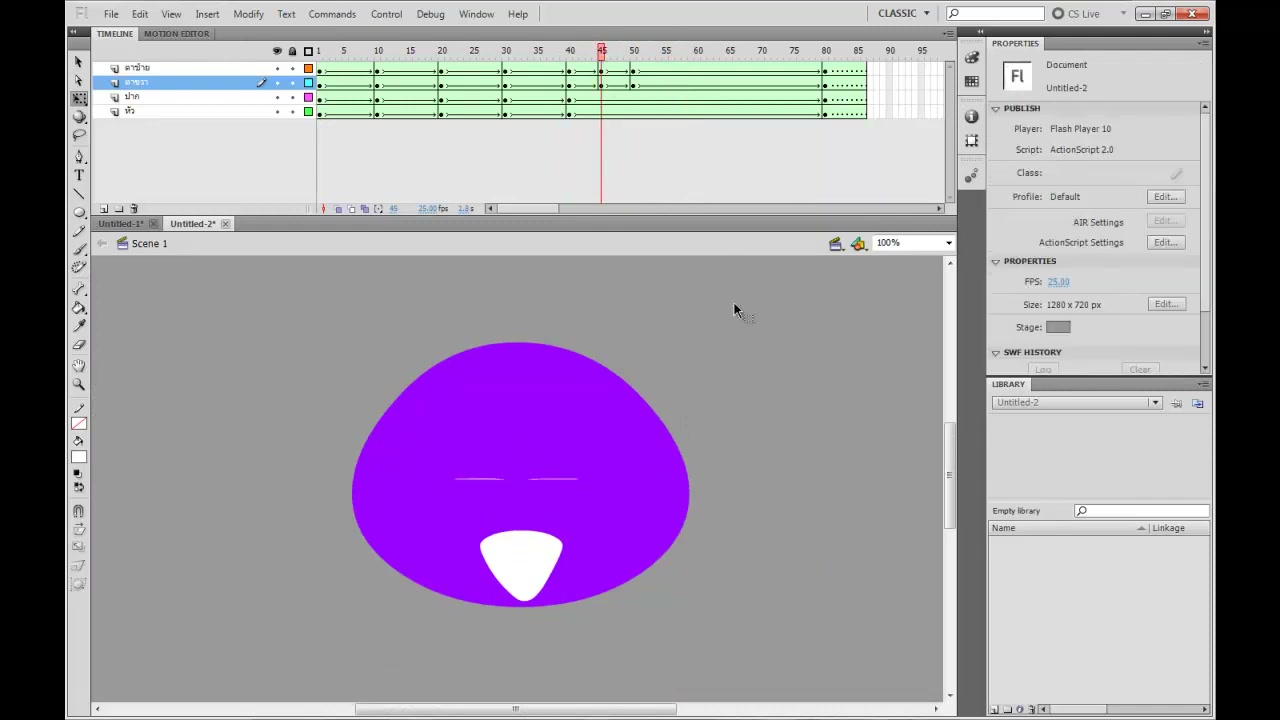Image resolution: width=1280 pixels, height=720 pixels.
Task: Create a new layer in timeline
Action: [x=103, y=209]
